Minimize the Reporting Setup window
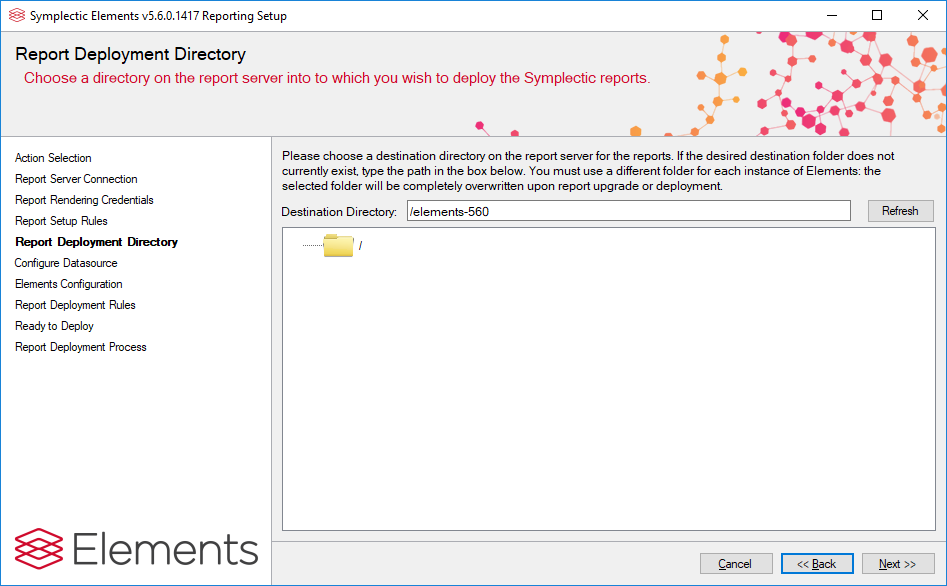947x586 pixels. click(x=832, y=16)
